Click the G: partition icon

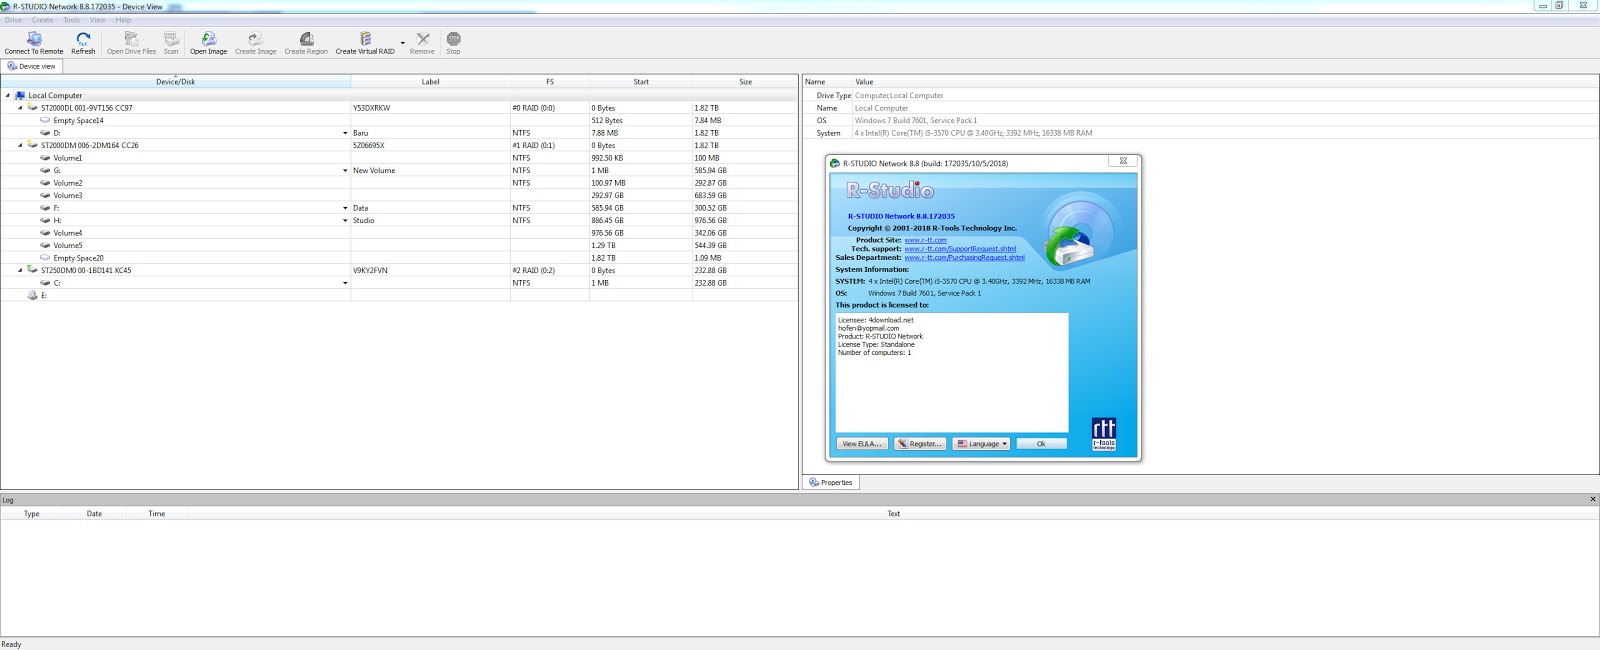45,170
